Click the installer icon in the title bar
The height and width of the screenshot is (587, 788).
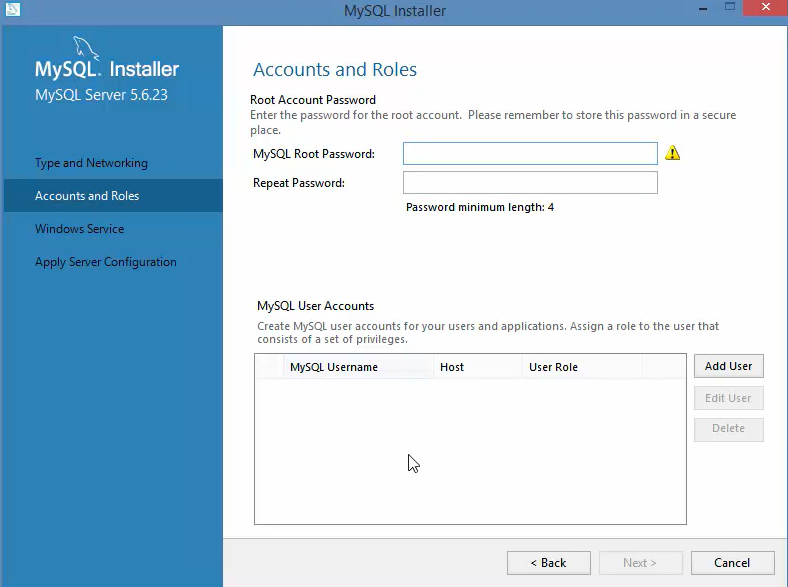pyautogui.click(x=10, y=10)
